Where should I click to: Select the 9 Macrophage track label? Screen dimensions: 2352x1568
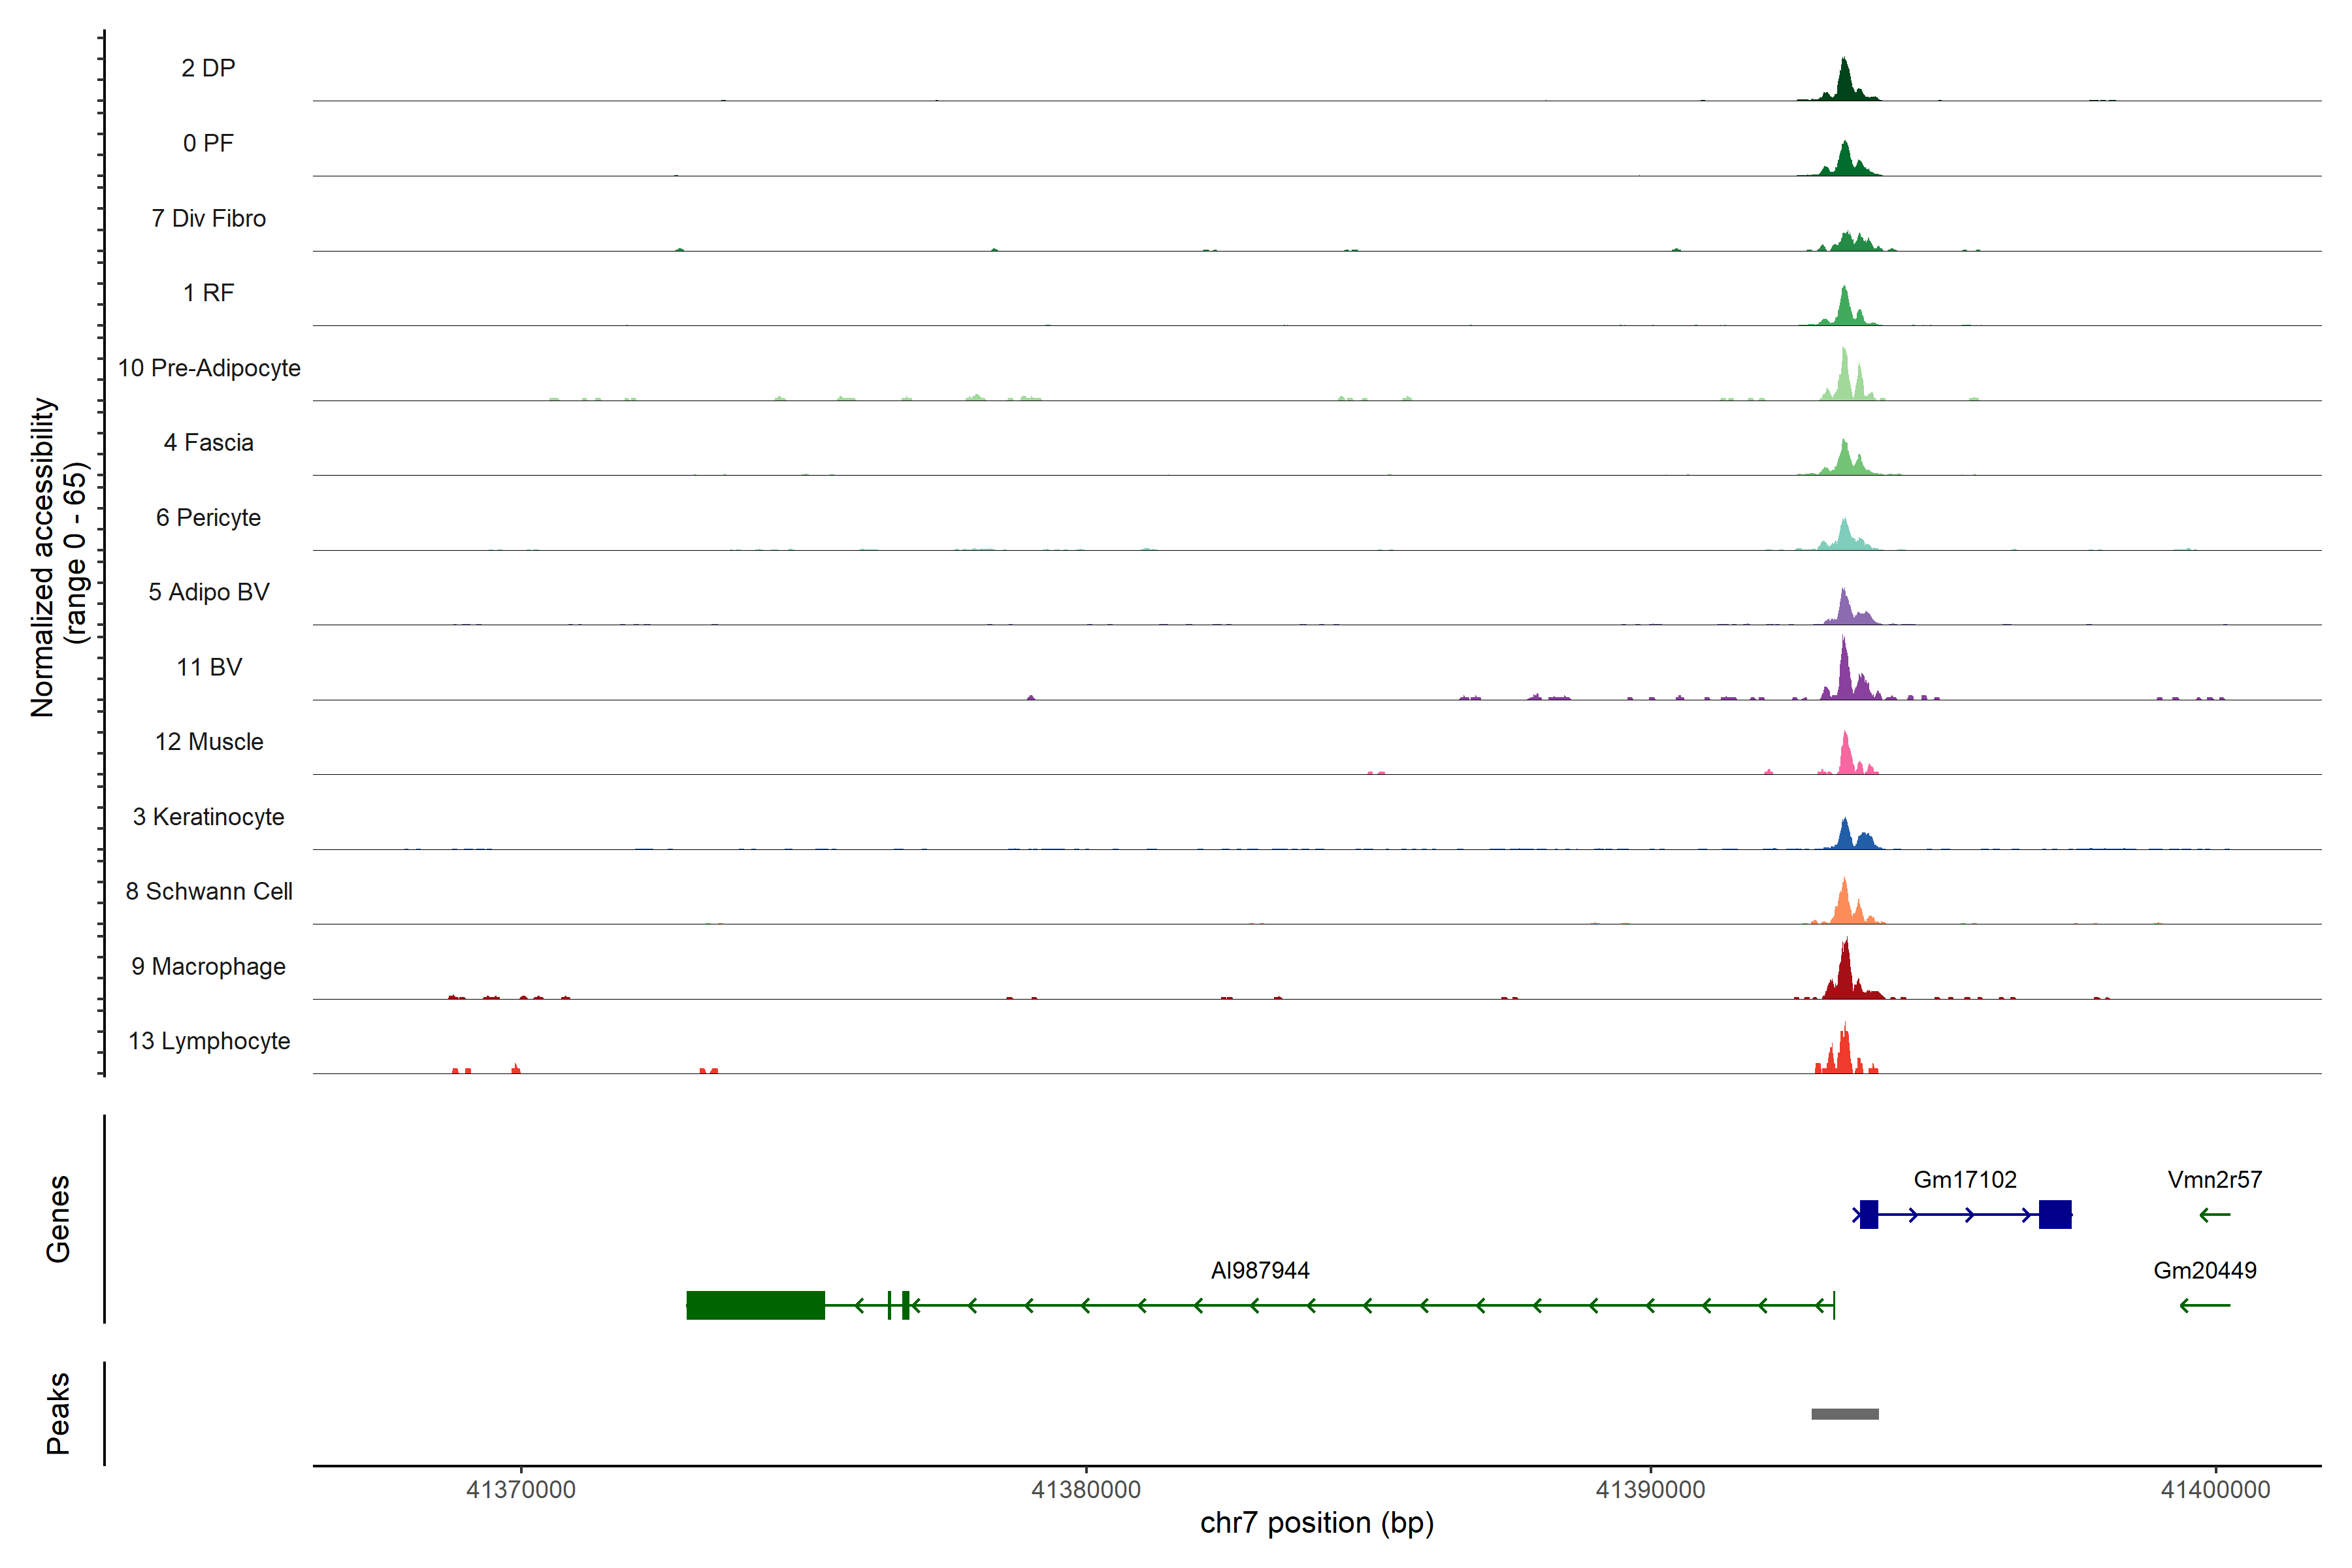pyautogui.click(x=208, y=967)
